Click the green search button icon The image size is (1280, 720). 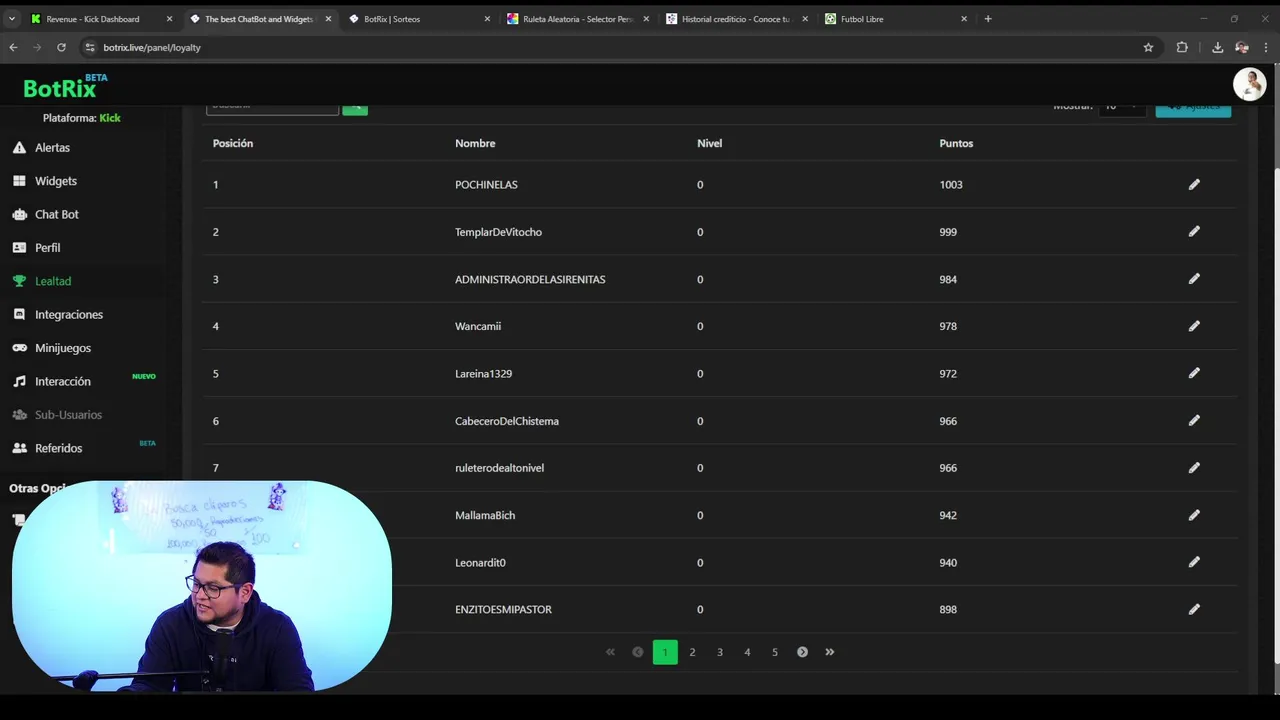(355, 109)
